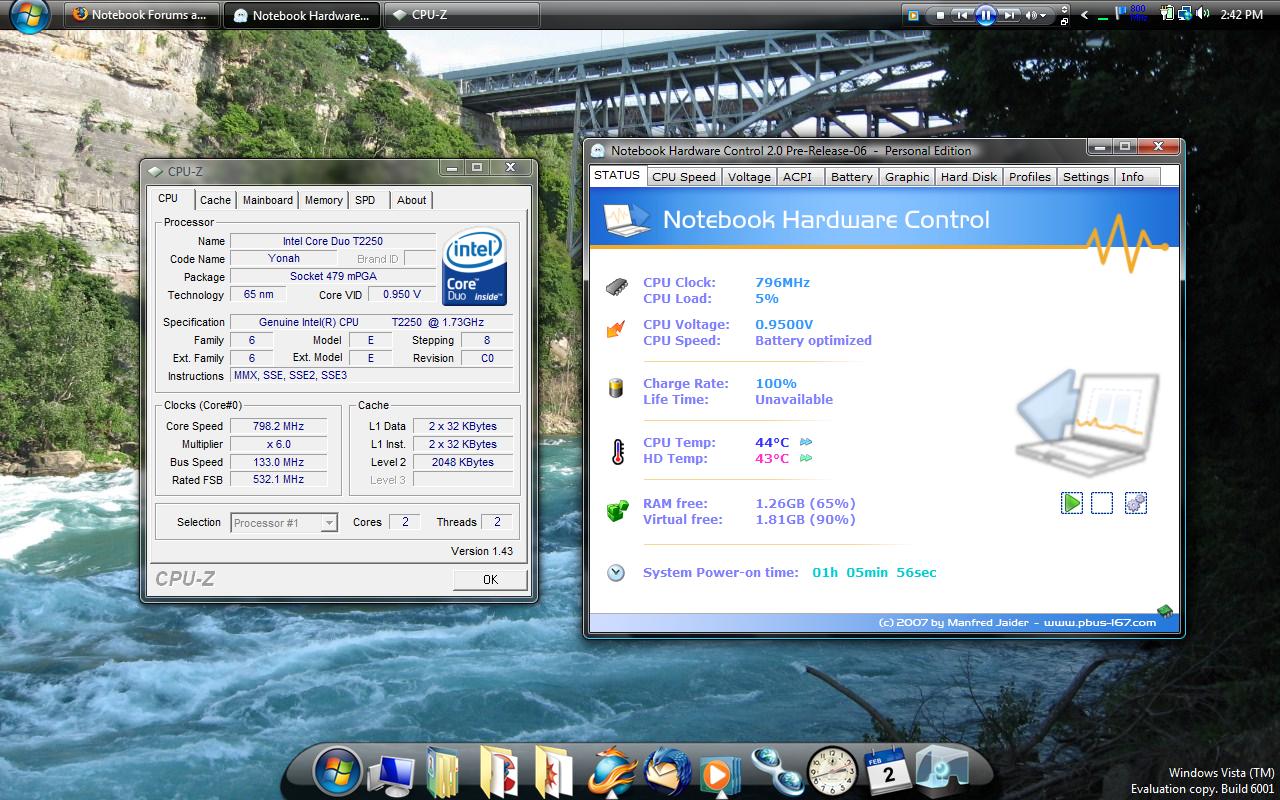Skip to next track in taskbar player
Image resolution: width=1280 pixels, height=800 pixels.
tap(1010, 15)
